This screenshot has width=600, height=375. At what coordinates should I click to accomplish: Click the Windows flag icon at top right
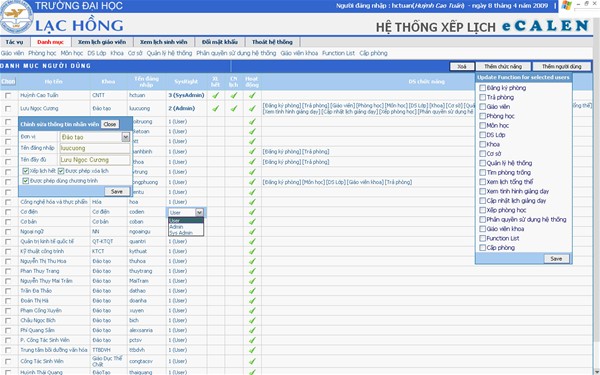[x=567, y=5]
